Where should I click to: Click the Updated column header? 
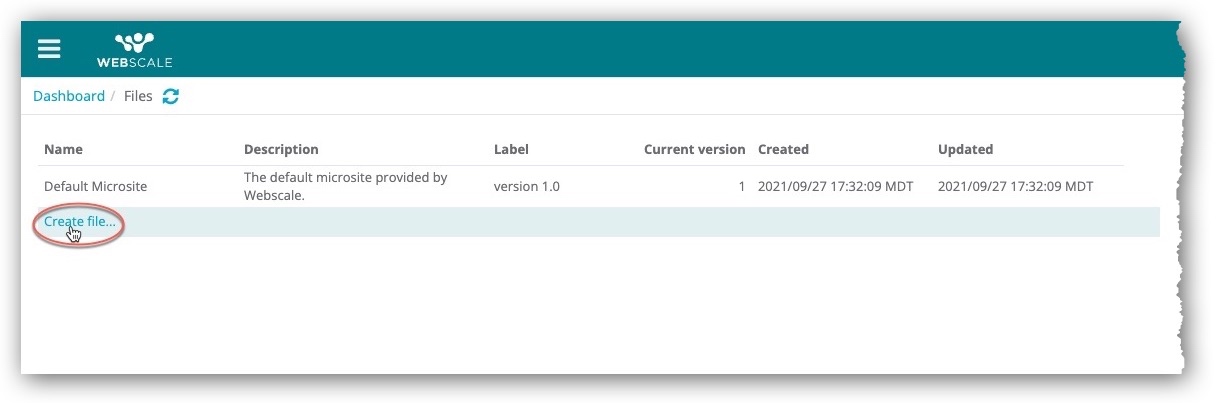coord(965,149)
